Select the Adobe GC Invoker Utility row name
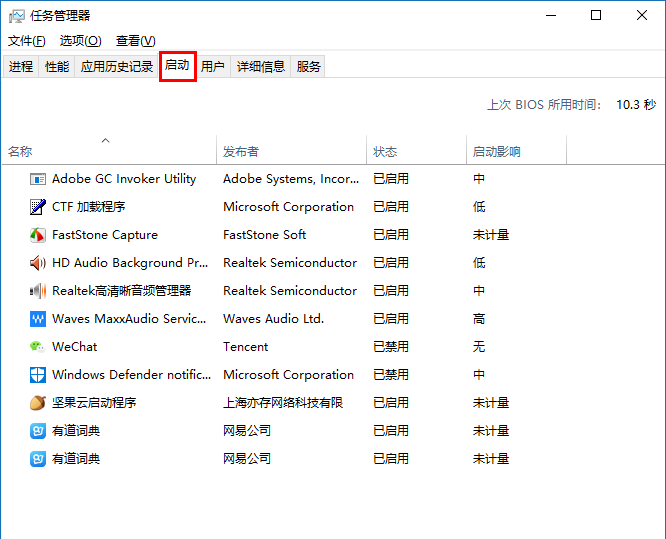This screenshot has width=666, height=539. [x=124, y=179]
